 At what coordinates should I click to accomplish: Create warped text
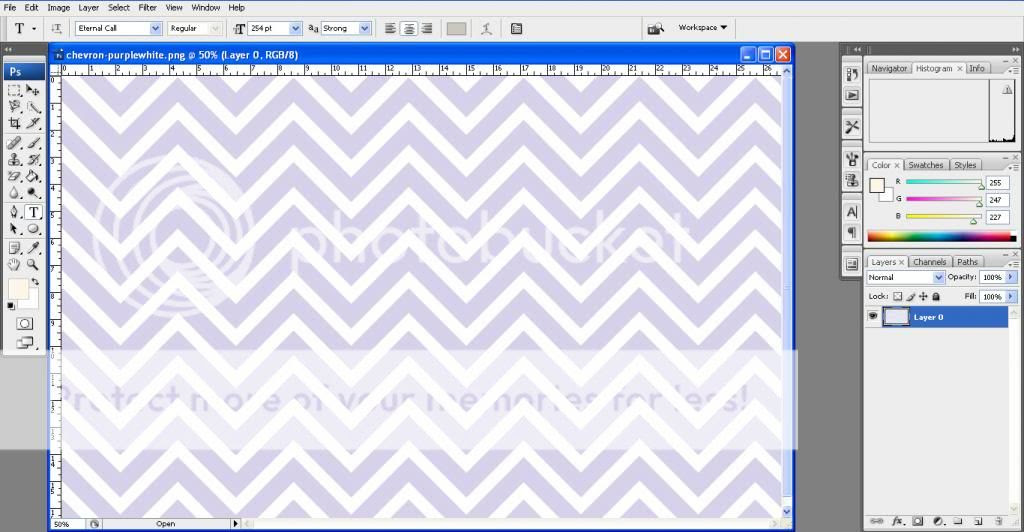tap(487, 29)
